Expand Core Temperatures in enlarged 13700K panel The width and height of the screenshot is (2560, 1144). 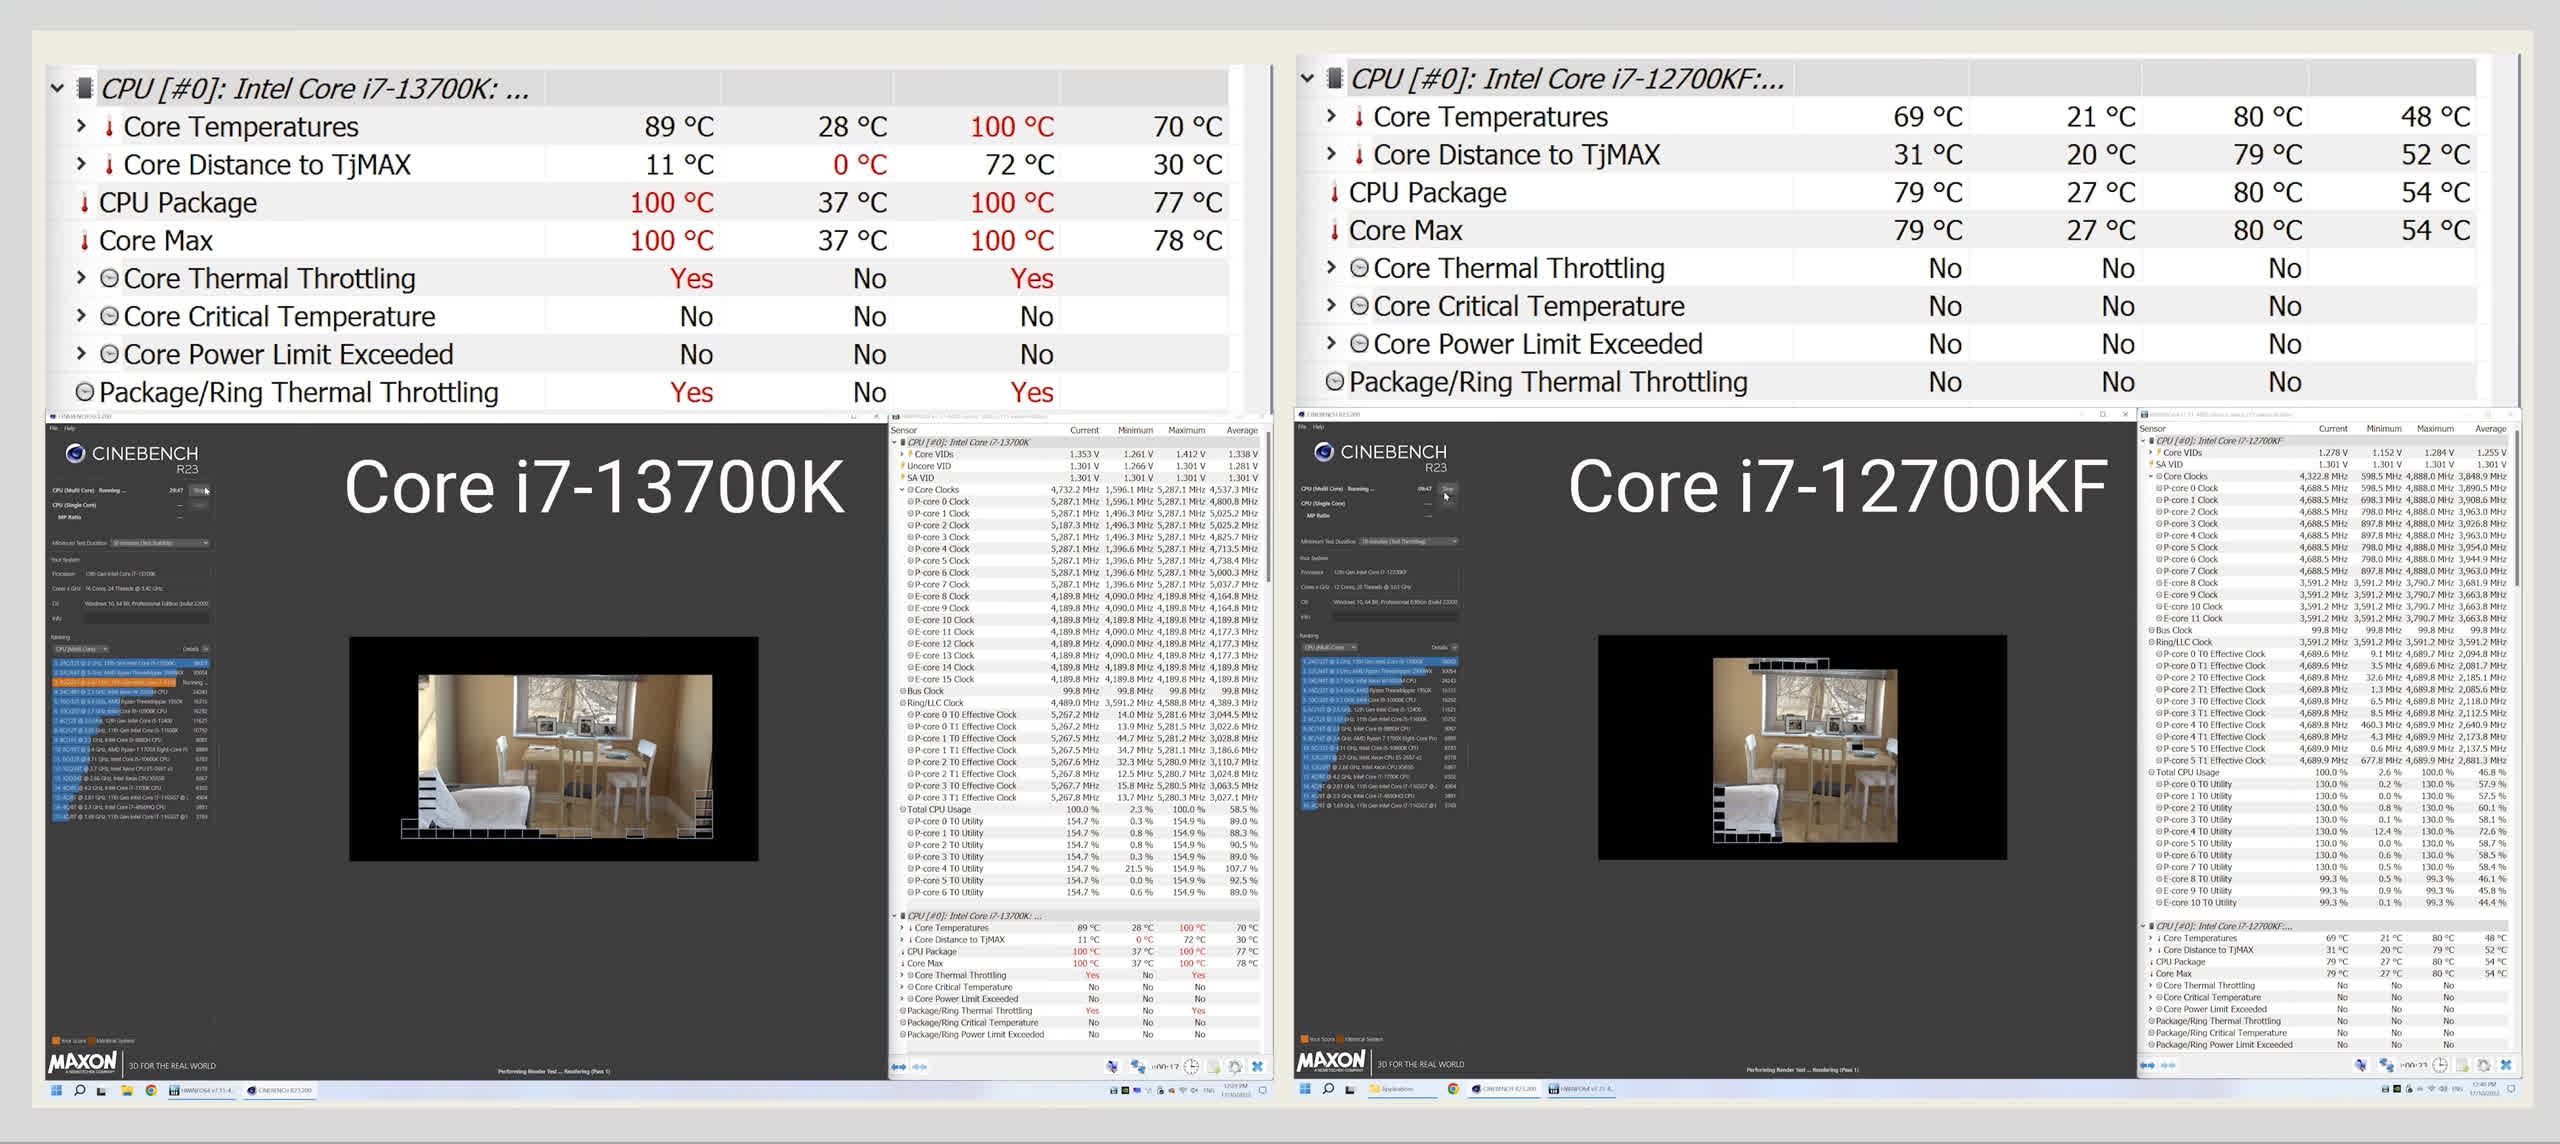point(81,126)
